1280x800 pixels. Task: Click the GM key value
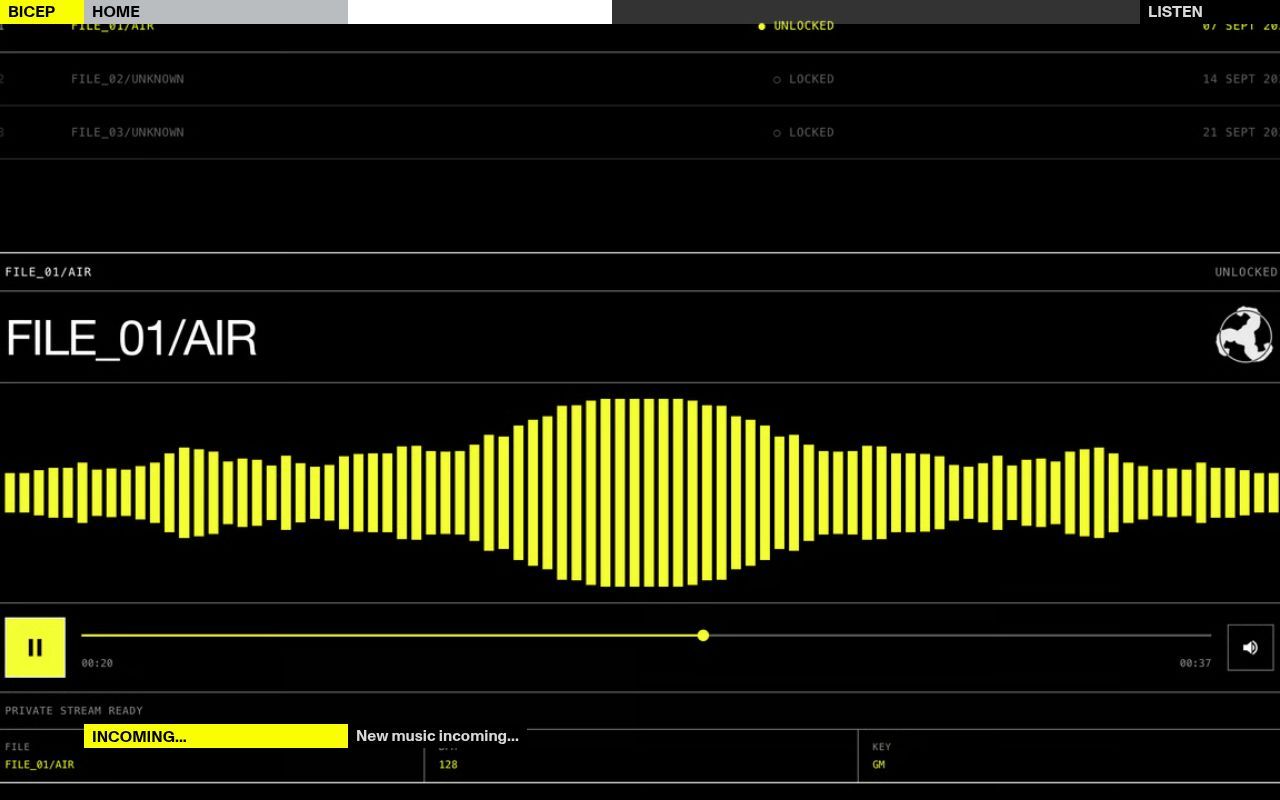coord(878,765)
